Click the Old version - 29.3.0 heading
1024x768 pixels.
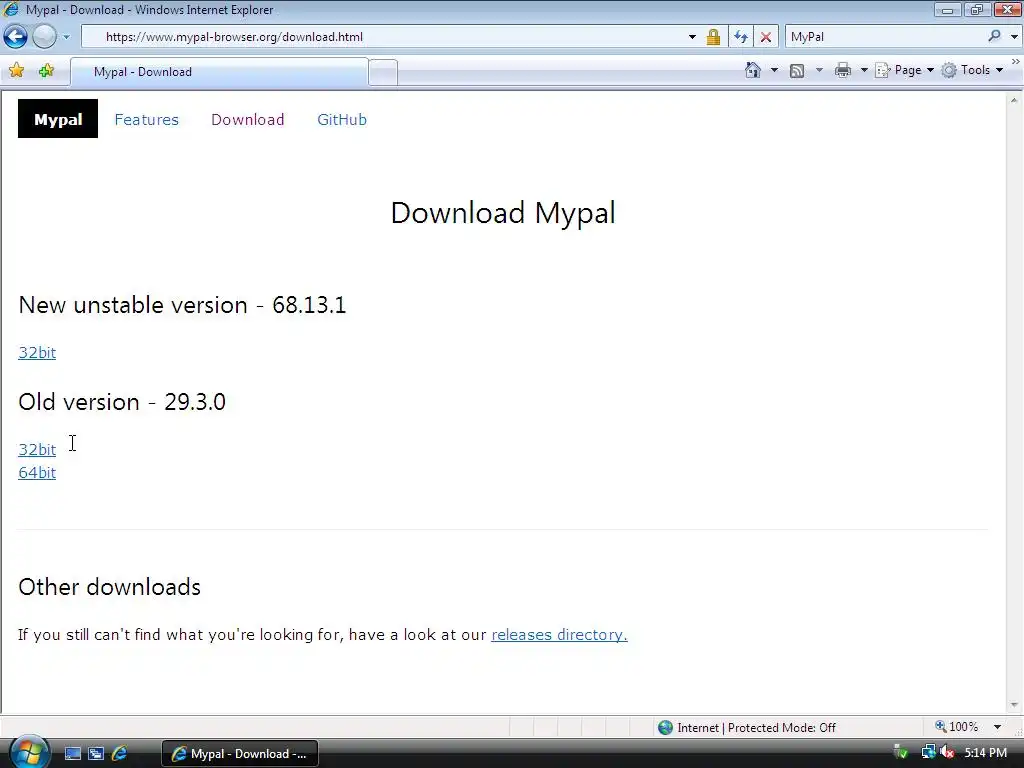click(x=122, y=402)
